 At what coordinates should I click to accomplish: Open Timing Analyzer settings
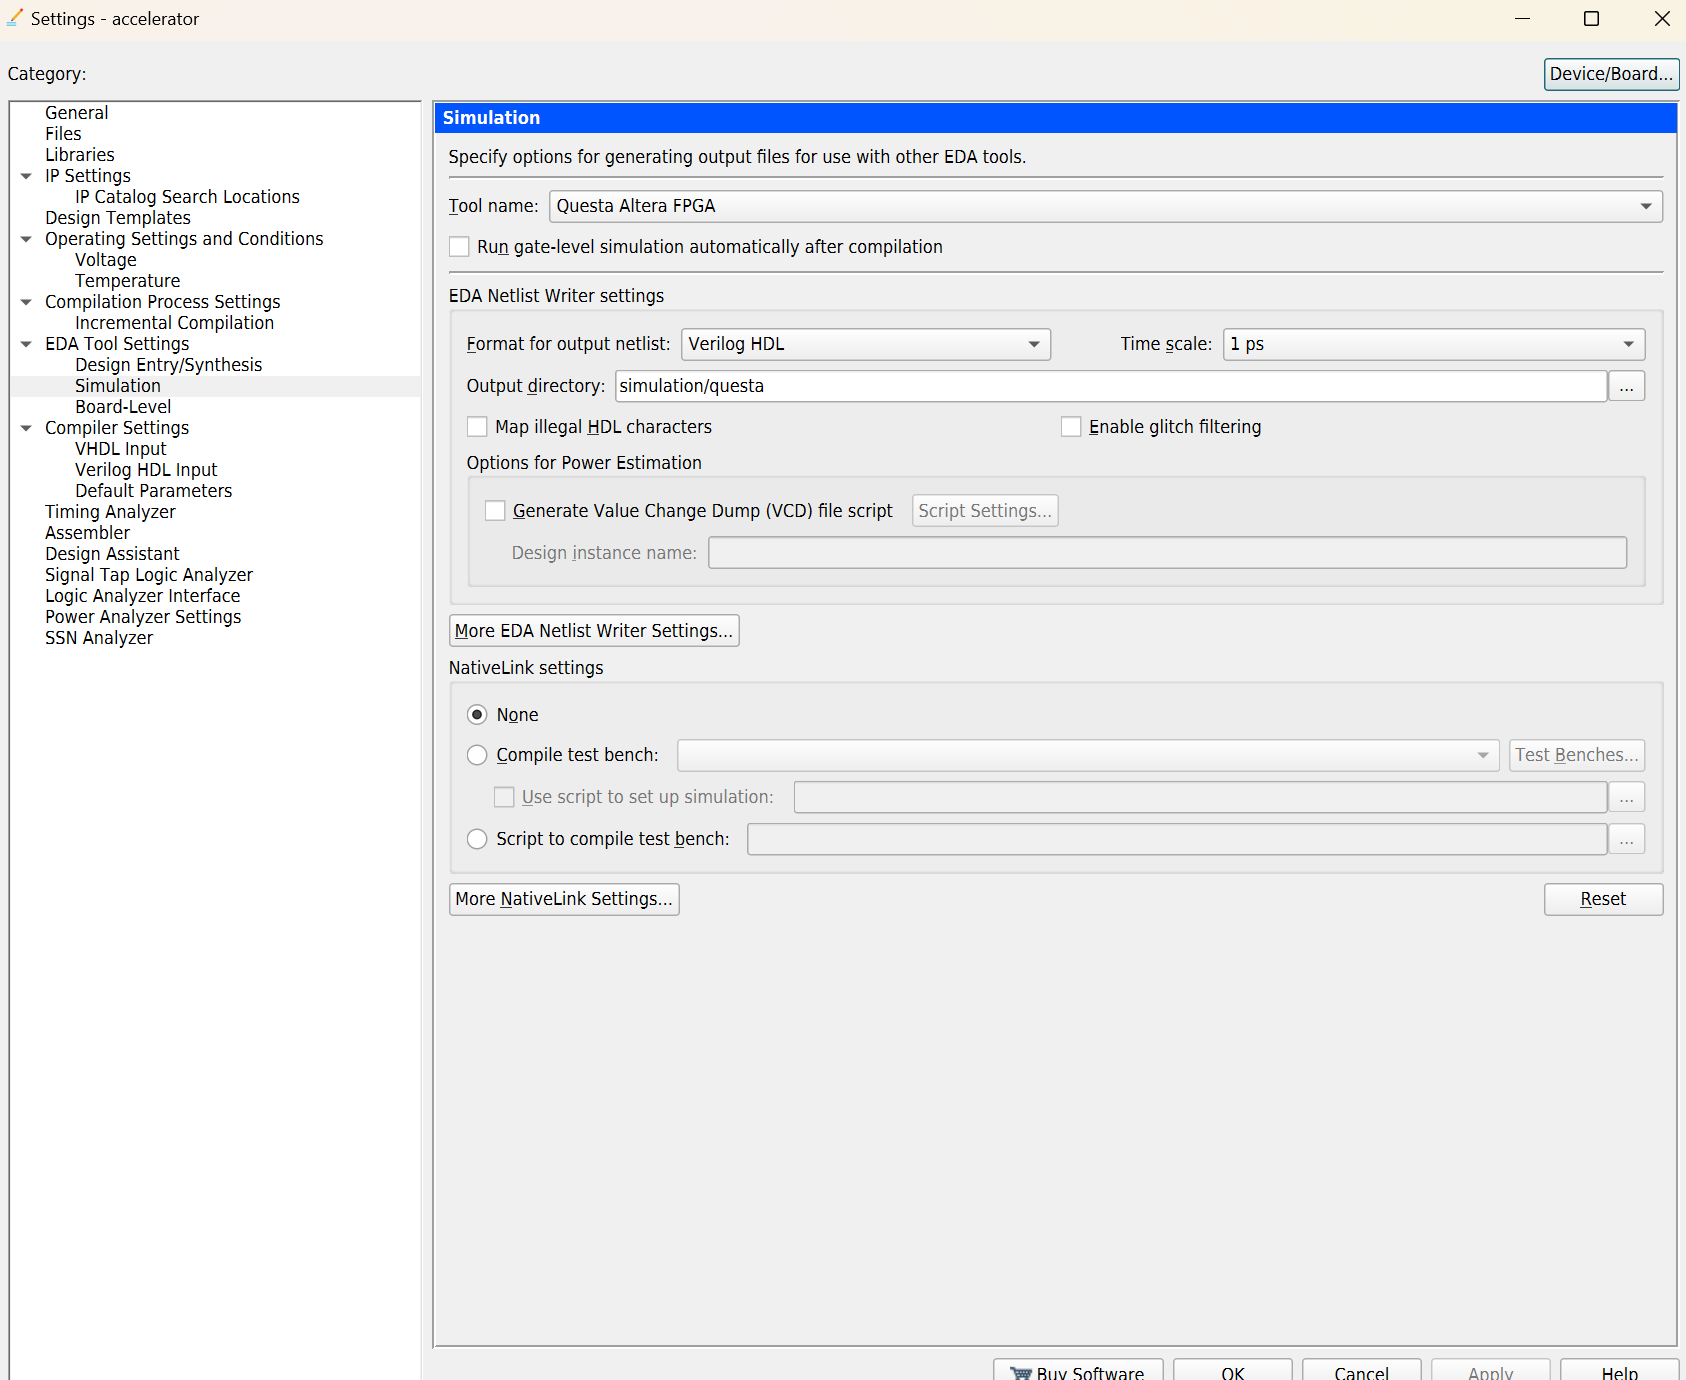[x=110, y=512]
